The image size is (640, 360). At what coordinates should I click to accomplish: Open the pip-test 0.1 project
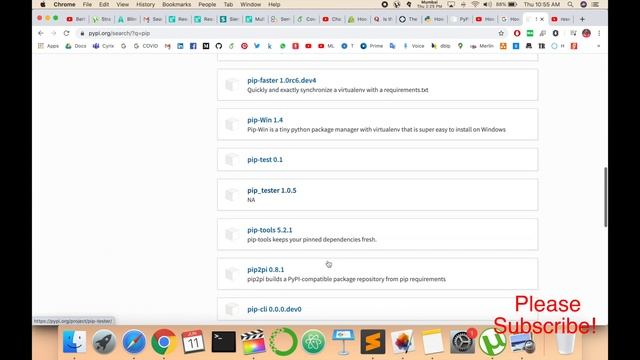[265, 160]
